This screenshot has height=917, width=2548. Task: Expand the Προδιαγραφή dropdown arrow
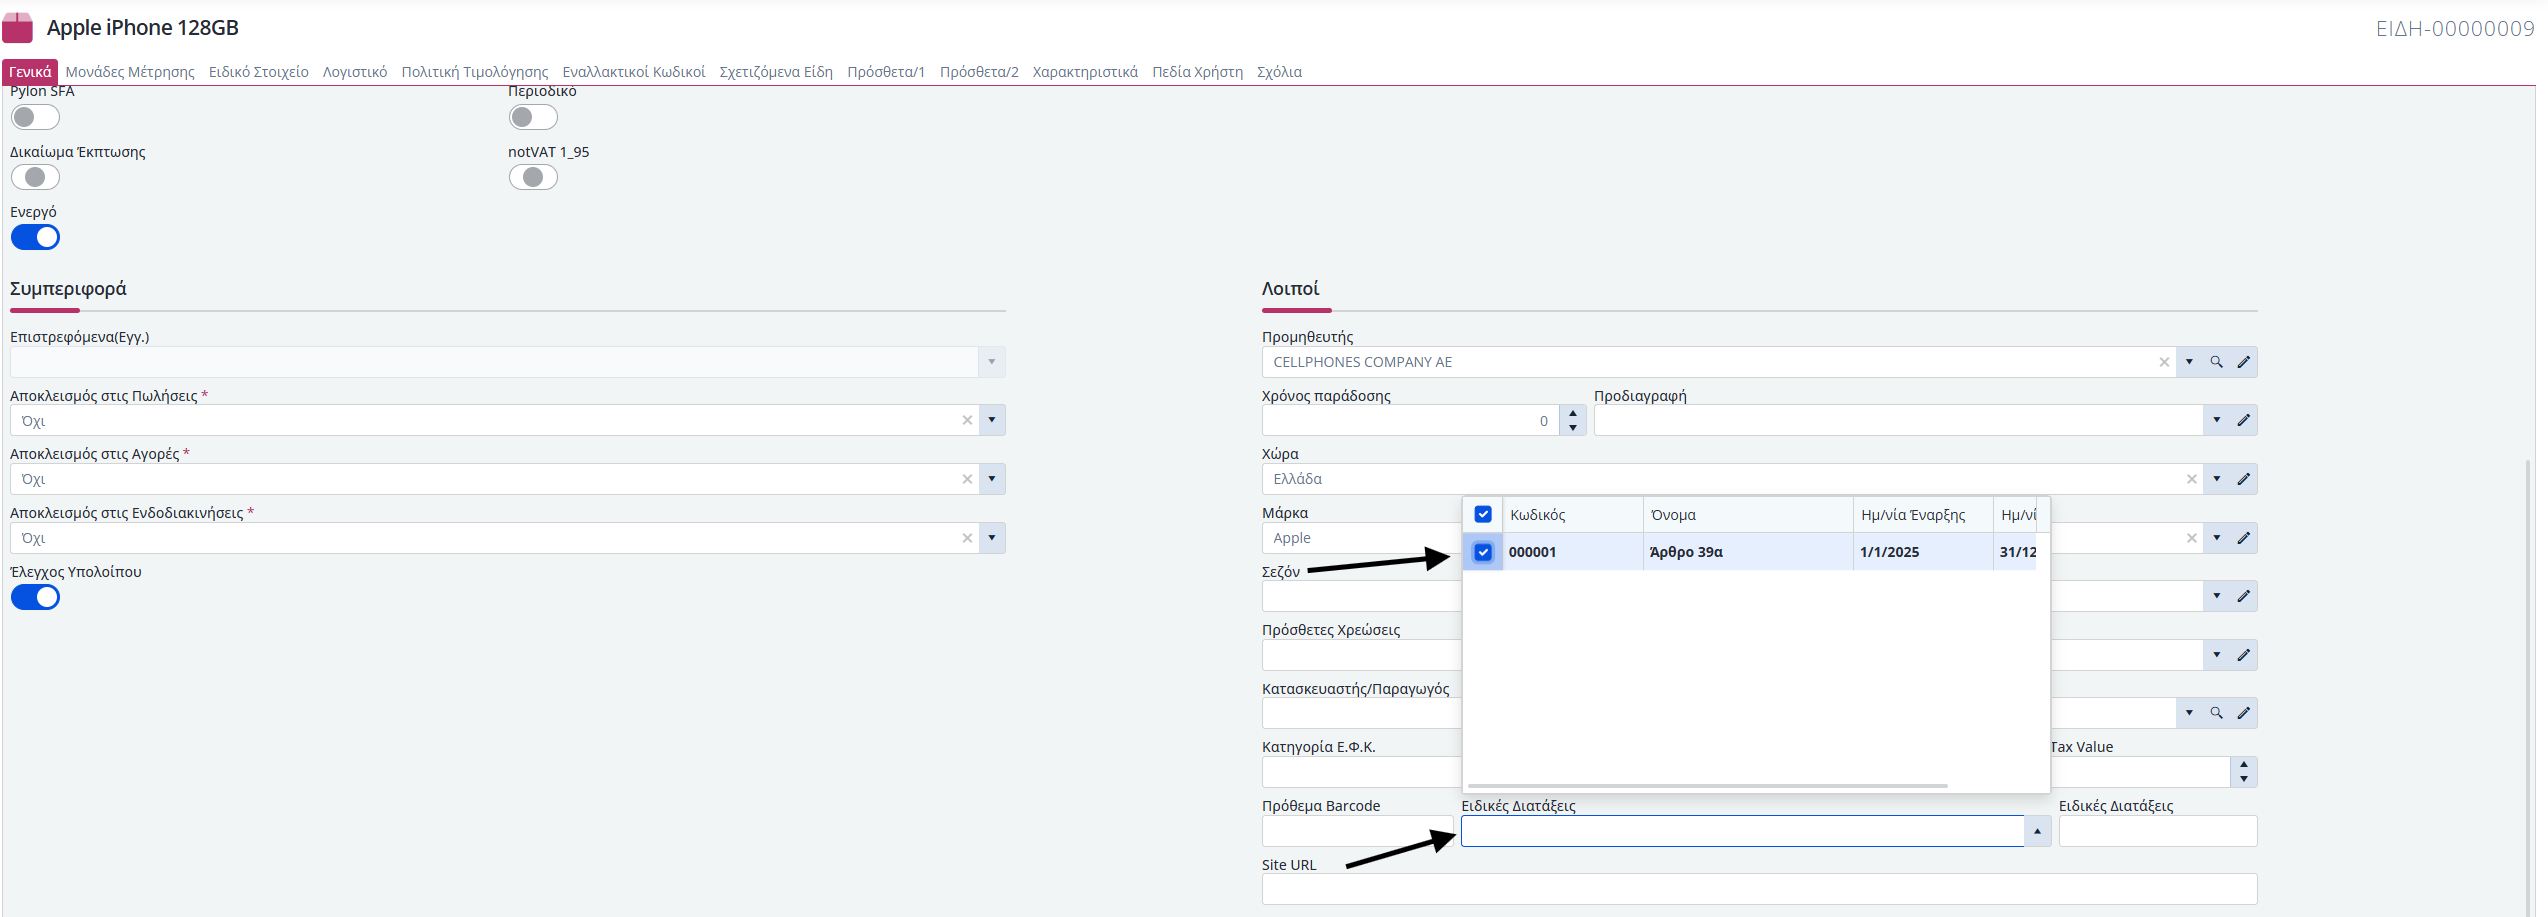click(x=2216, y=420)
